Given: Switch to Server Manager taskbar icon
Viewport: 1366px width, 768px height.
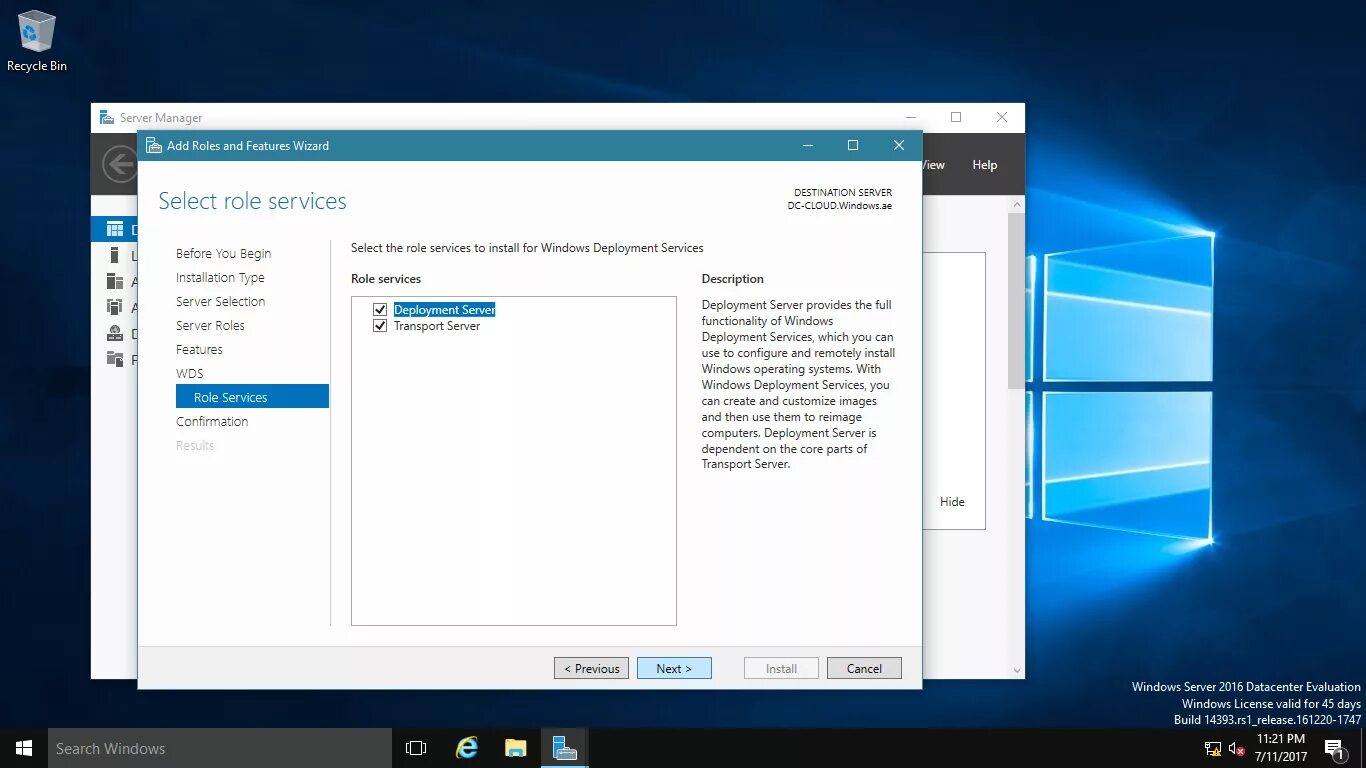Looking at the screenshot, I should pos(564,748).
